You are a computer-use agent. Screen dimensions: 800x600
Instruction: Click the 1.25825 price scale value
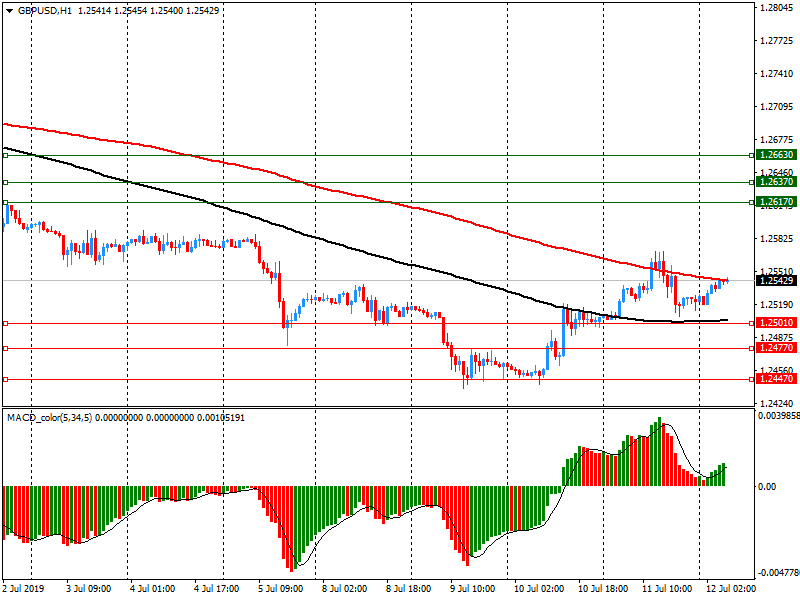tap(777, 239)
